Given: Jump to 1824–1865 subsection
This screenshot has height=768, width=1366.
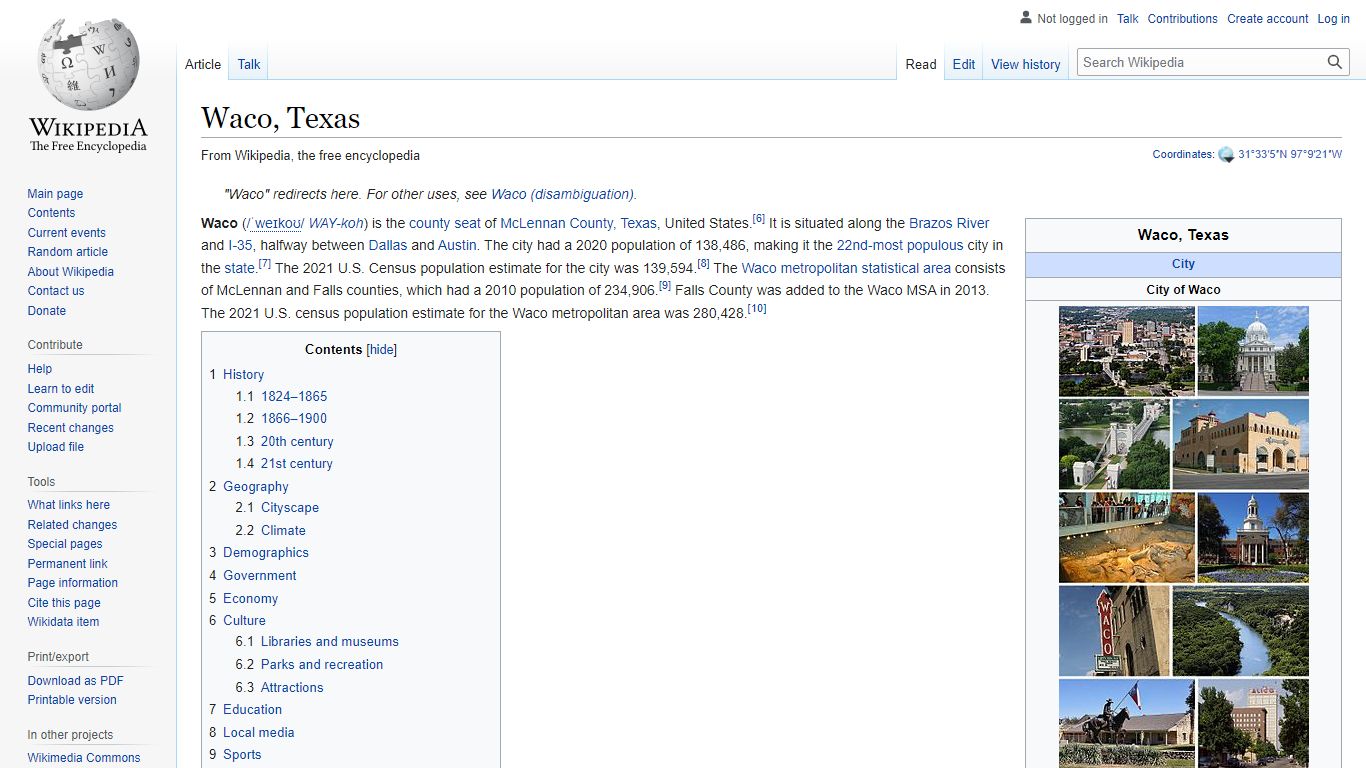Looking at the screenshot, I should (294, 396).
